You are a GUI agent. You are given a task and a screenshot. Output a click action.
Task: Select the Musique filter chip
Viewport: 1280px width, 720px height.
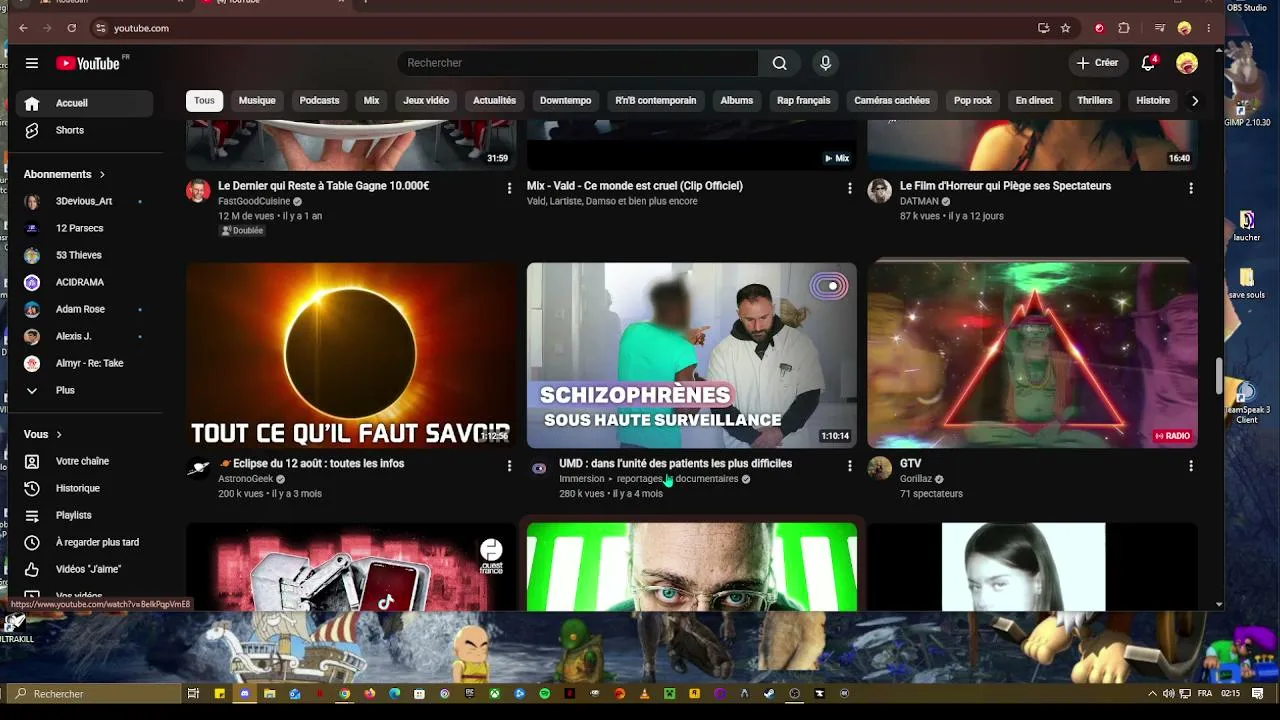pos(257,100)
